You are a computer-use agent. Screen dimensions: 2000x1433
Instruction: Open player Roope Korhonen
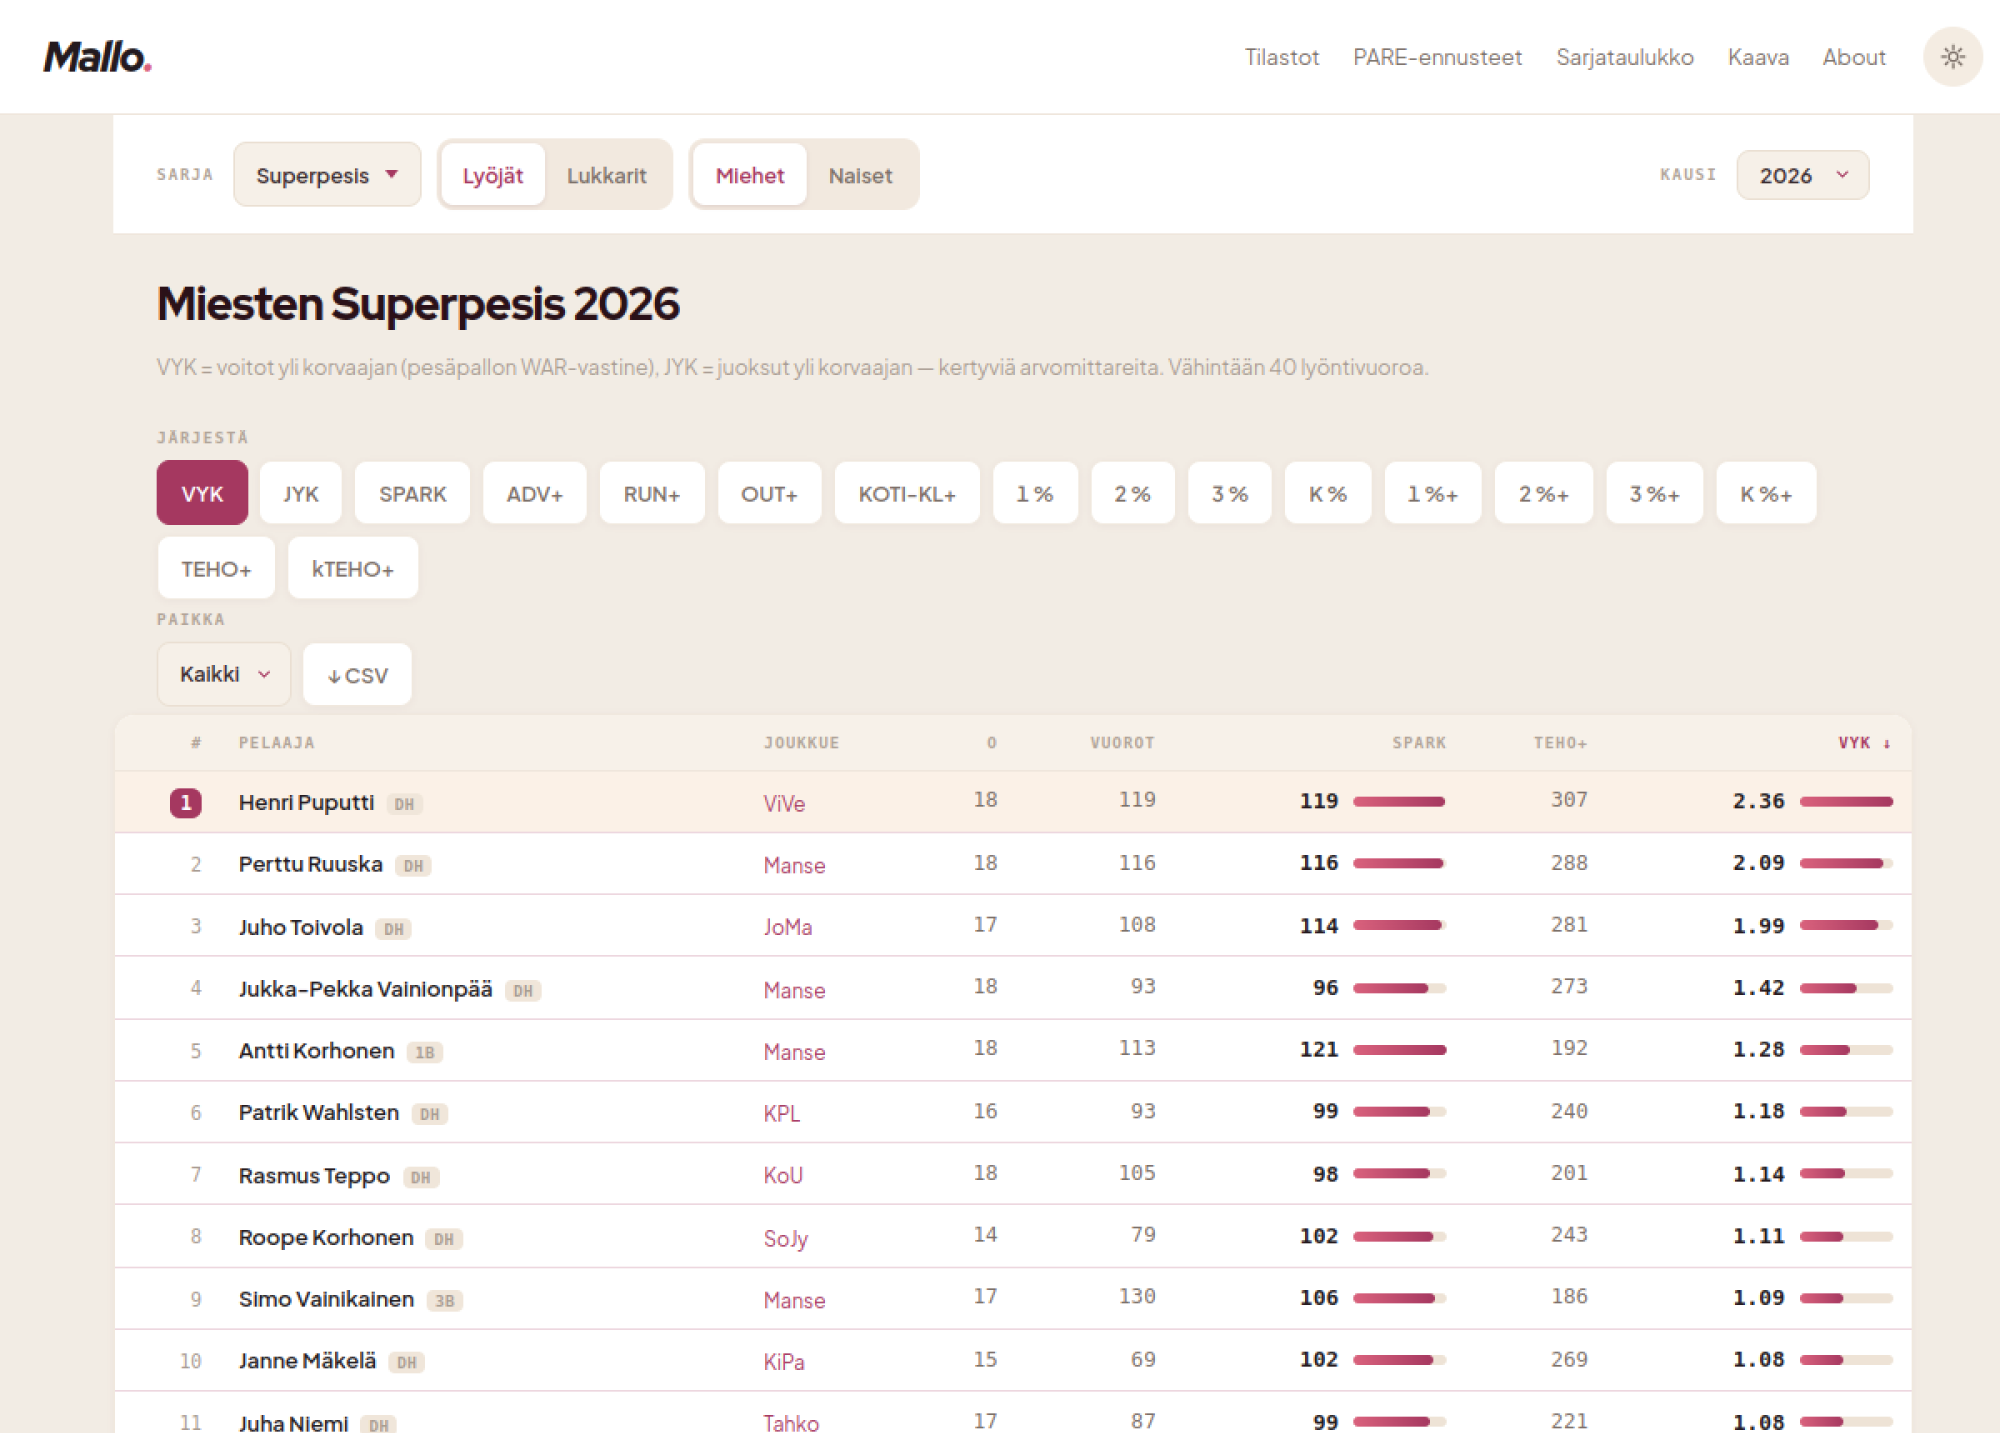click(x=325, y=1237)
